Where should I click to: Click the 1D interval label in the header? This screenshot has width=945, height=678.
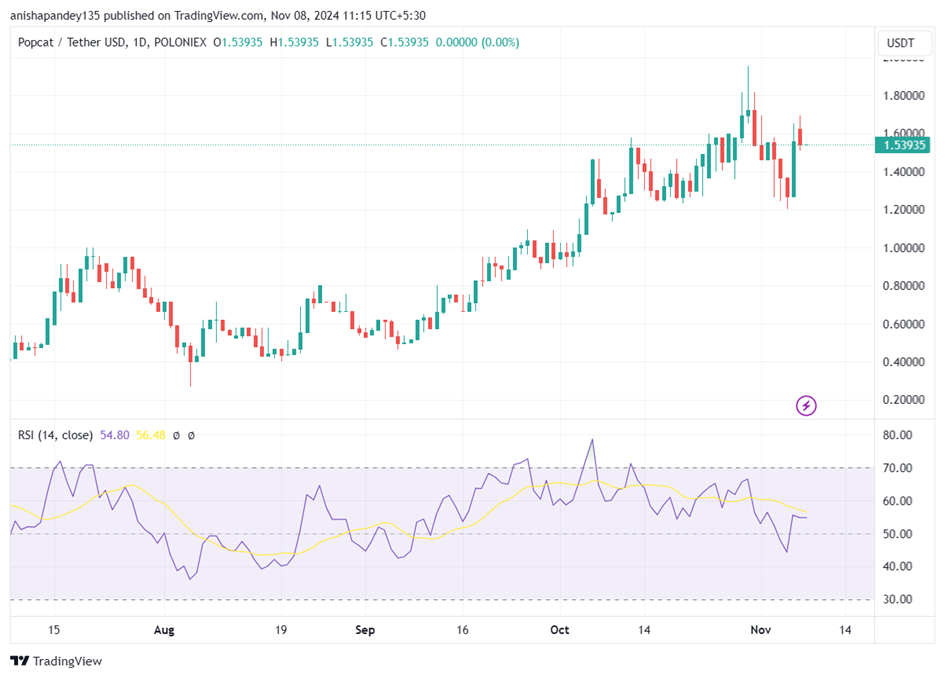coord(139,42)
